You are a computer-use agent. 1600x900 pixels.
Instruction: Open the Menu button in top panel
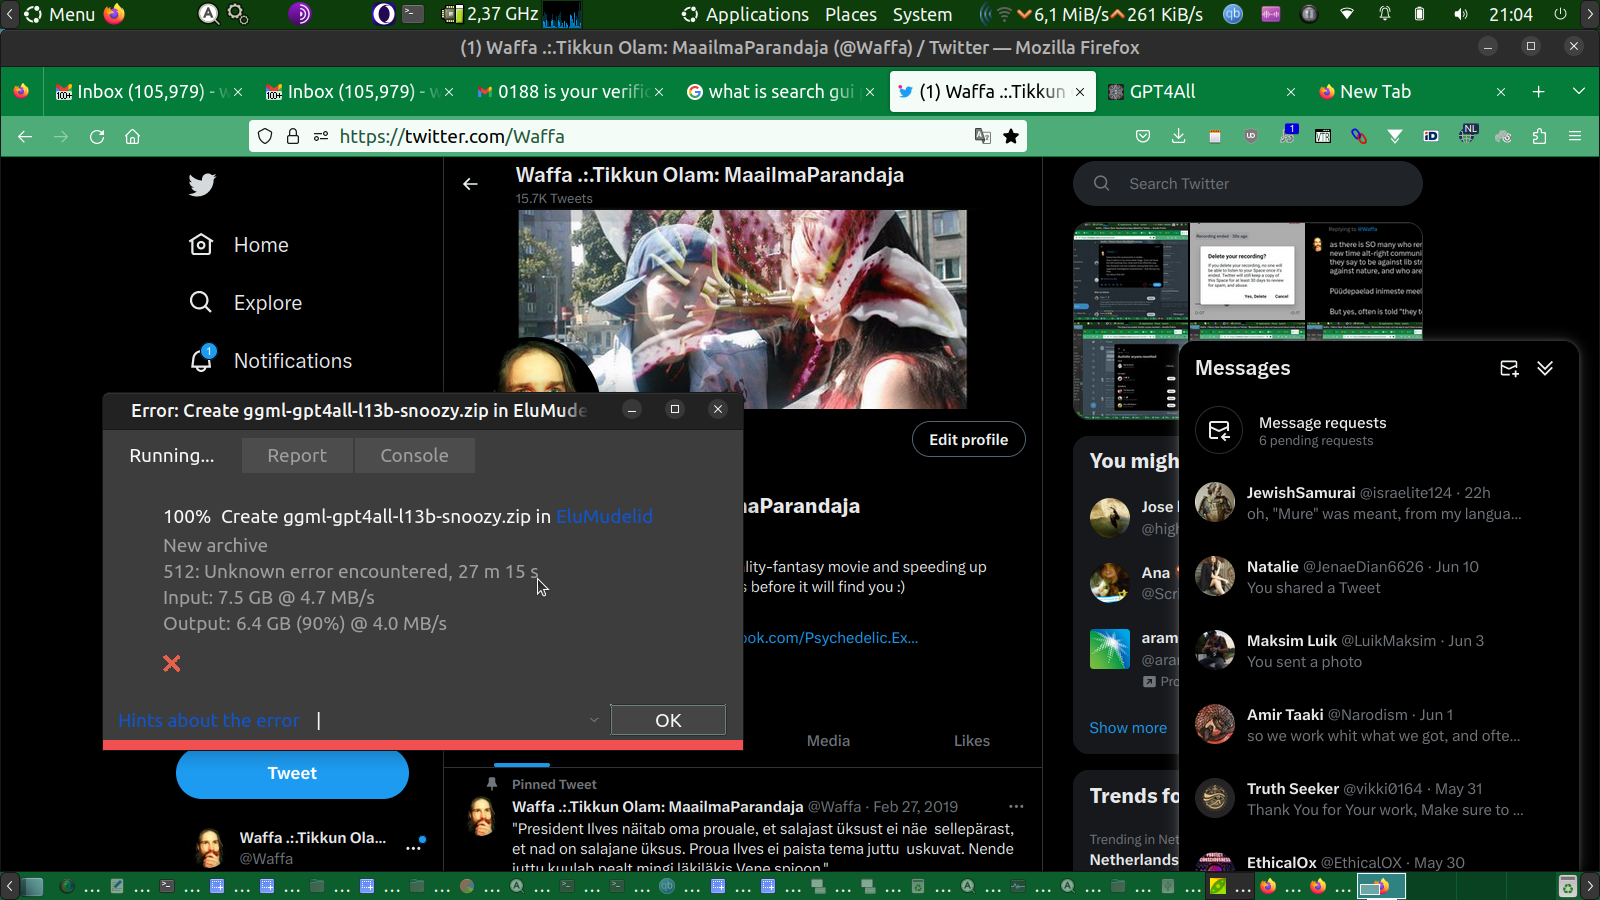60,14
